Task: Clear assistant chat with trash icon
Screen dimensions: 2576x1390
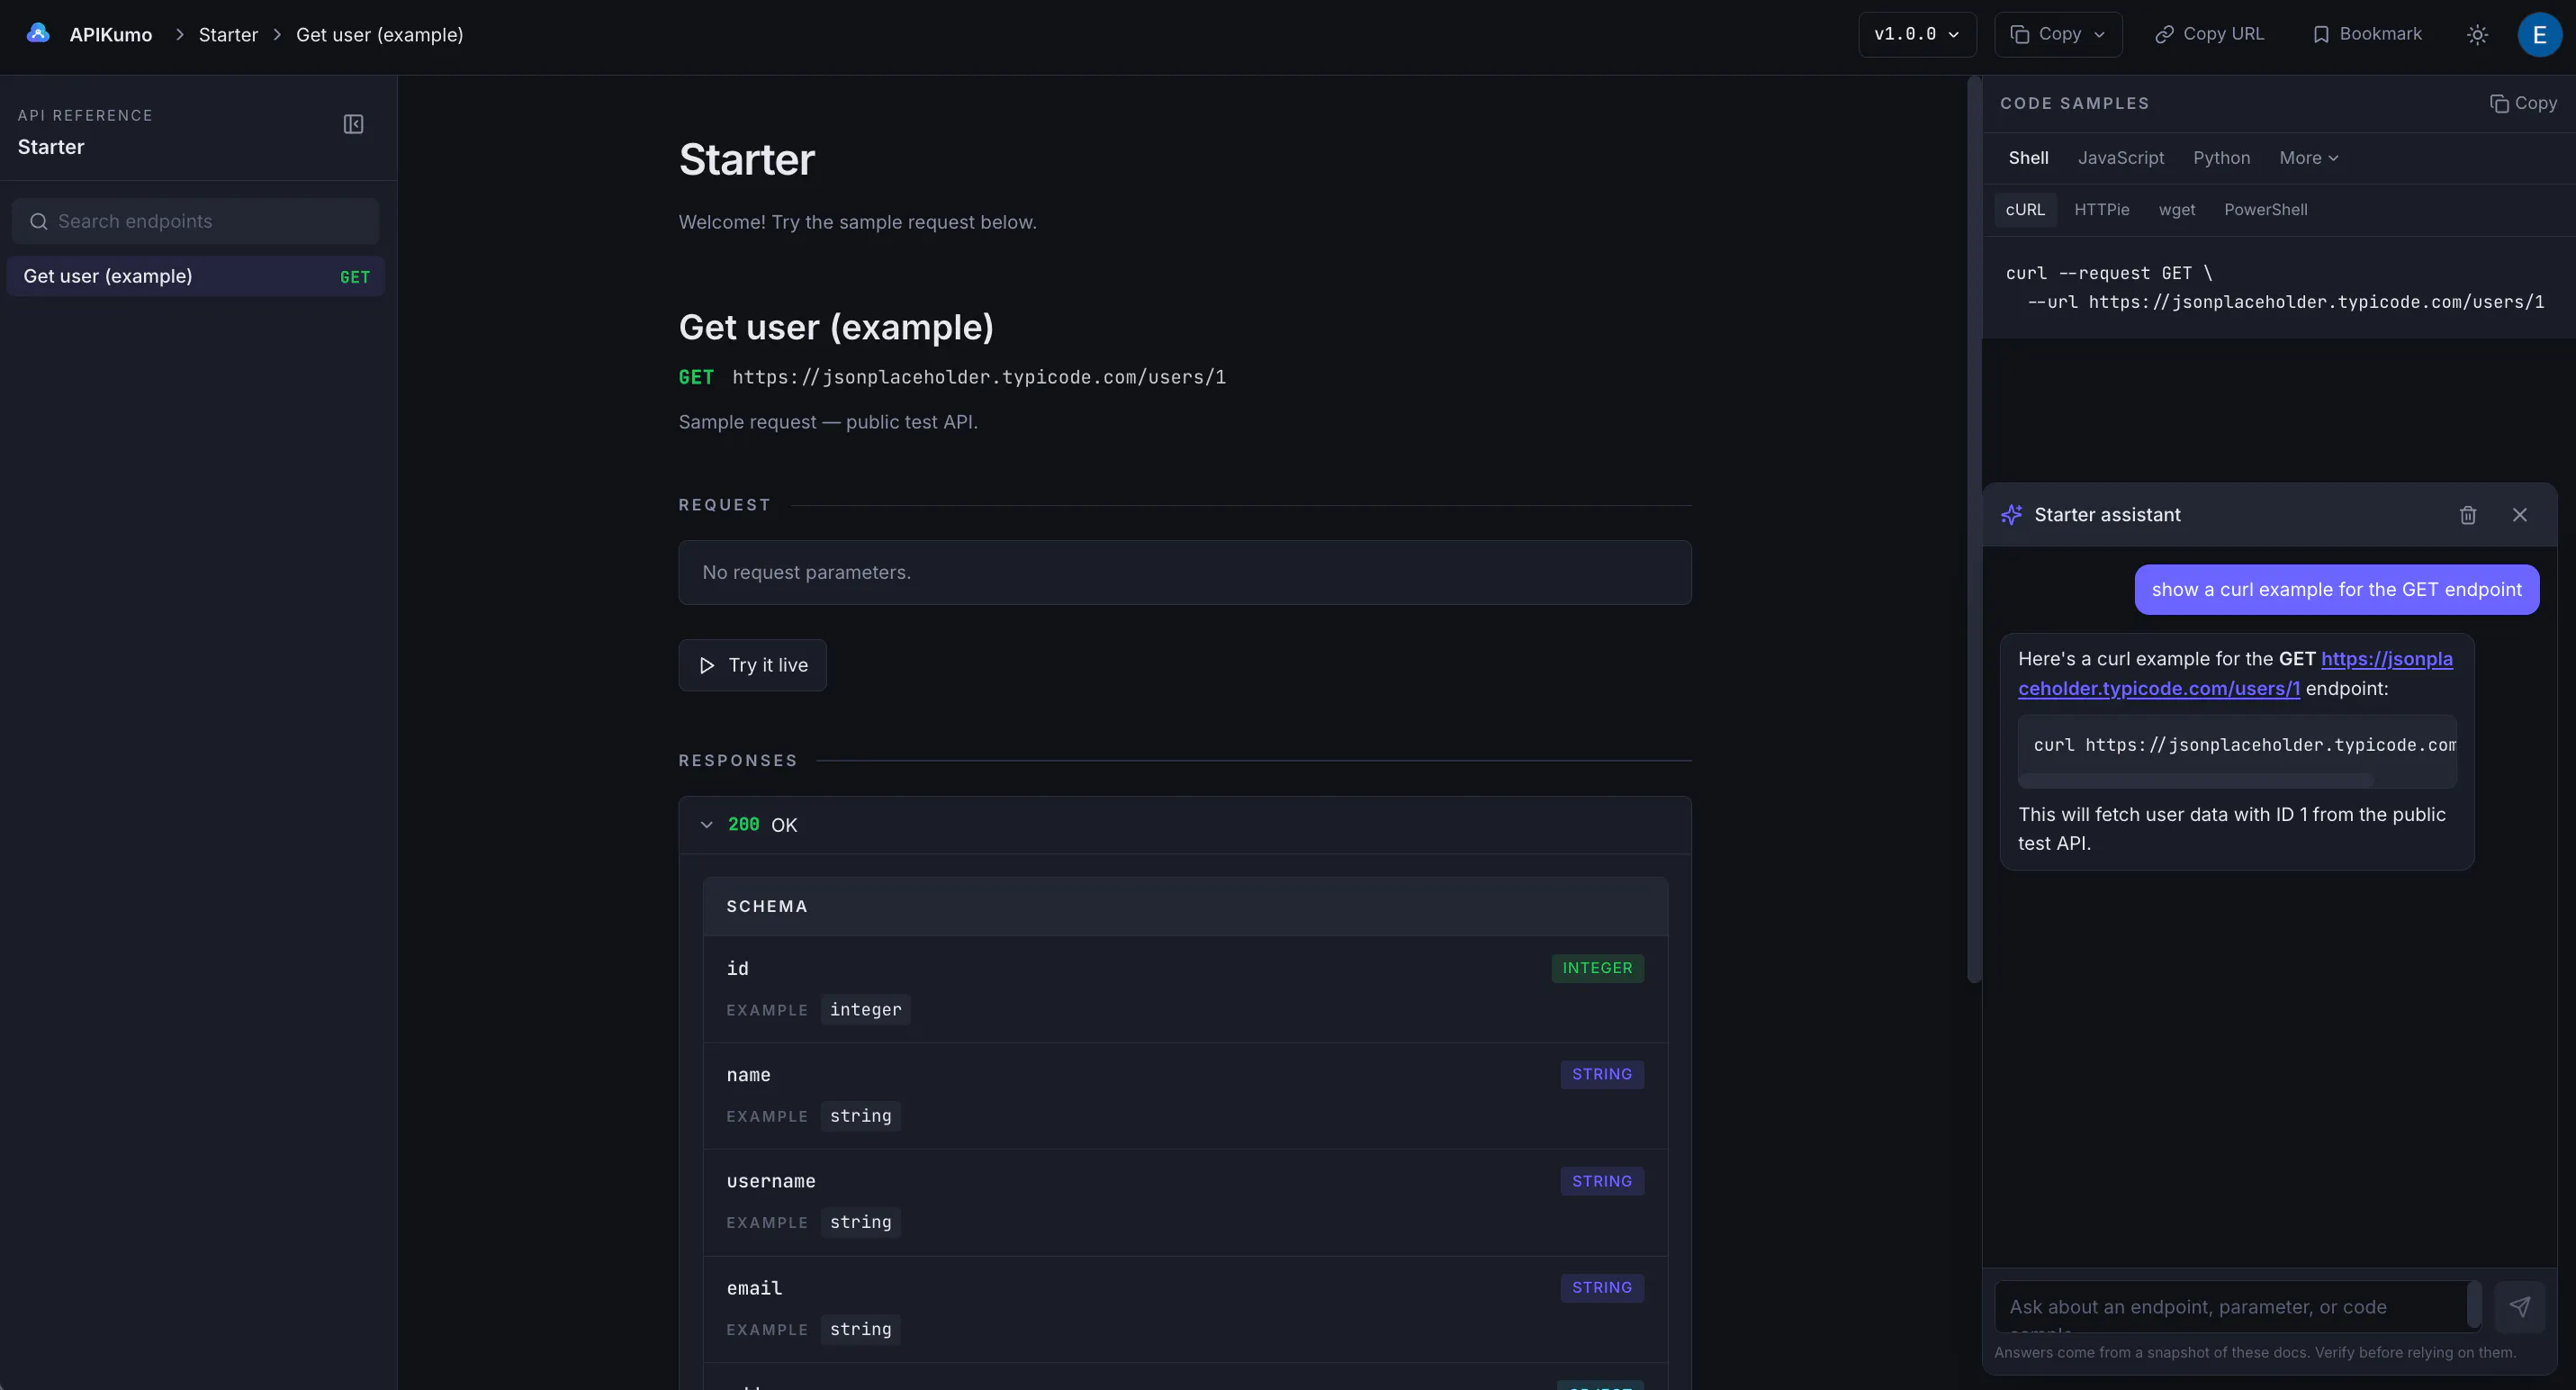Action: pos(2467,515)
